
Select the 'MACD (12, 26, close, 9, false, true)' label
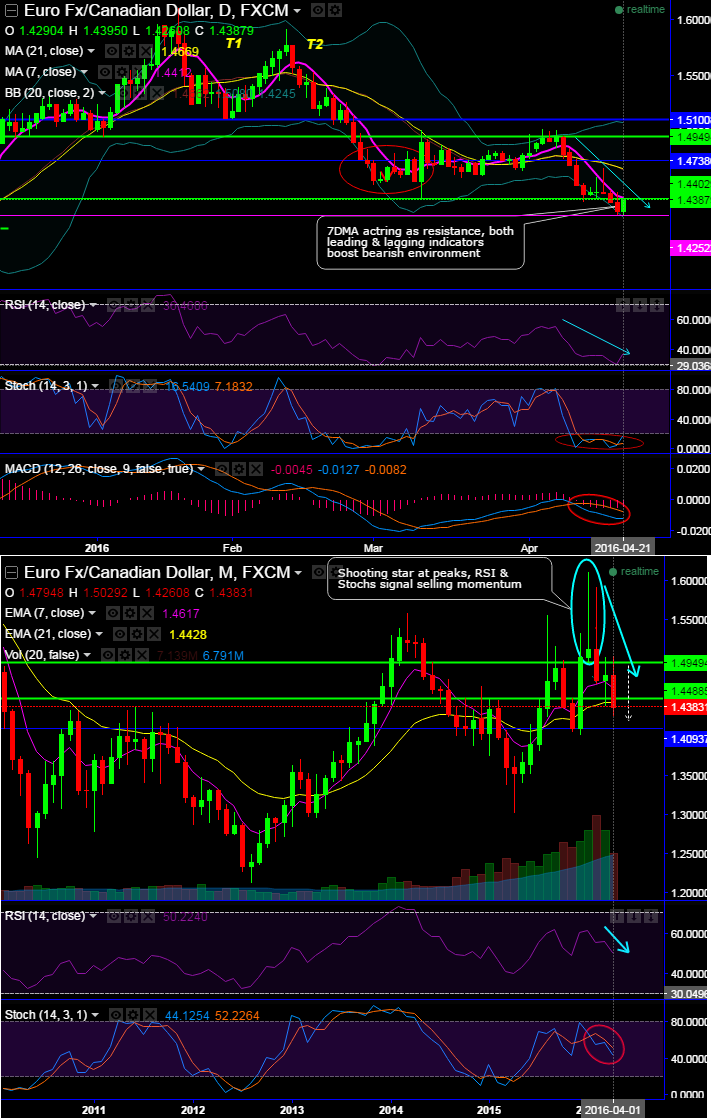click(99, 469)
